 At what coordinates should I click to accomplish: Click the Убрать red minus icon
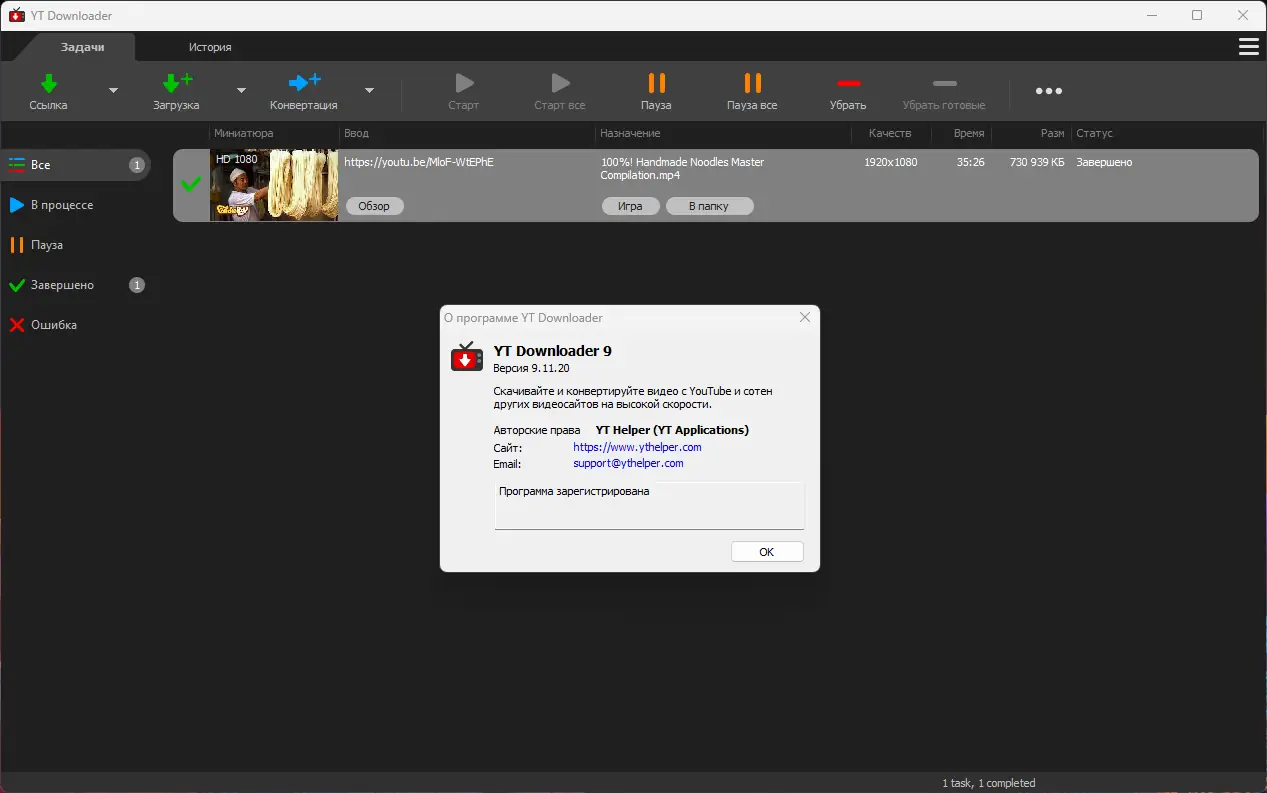tap(848, 83)
